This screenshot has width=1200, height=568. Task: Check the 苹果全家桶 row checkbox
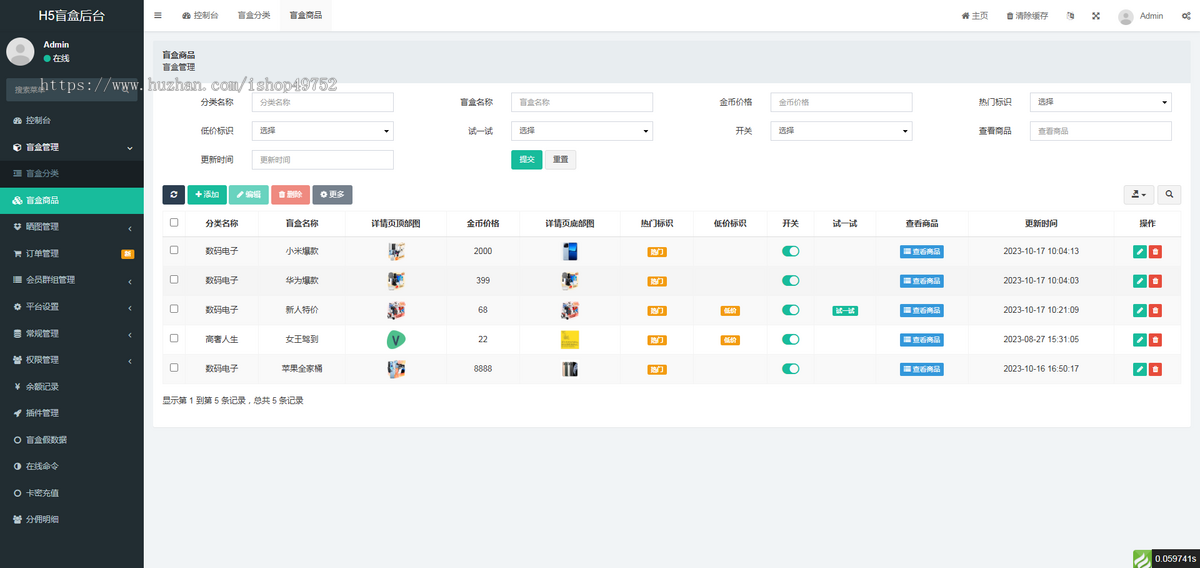click(174, 367)
